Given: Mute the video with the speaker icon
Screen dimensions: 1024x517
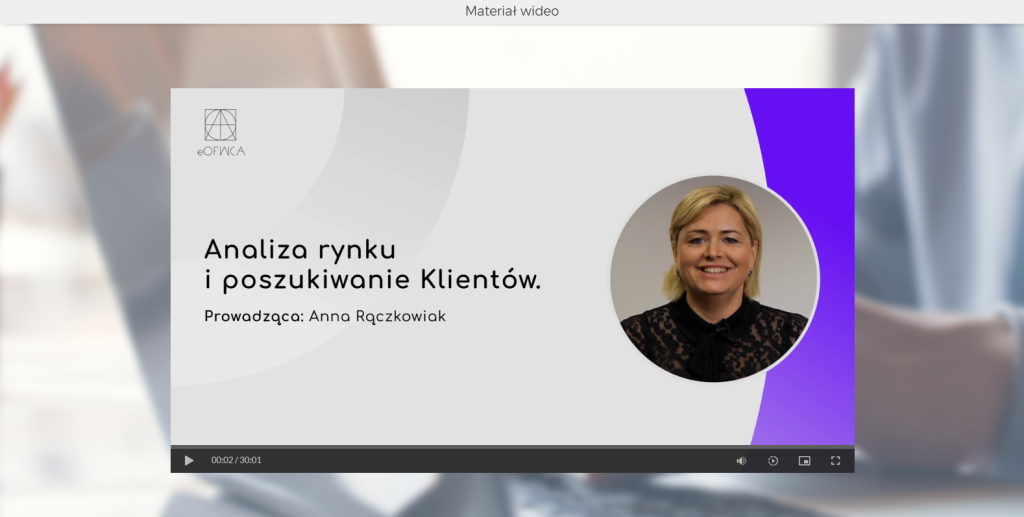Looking at the screenshot, I should (x=741, y=460).
